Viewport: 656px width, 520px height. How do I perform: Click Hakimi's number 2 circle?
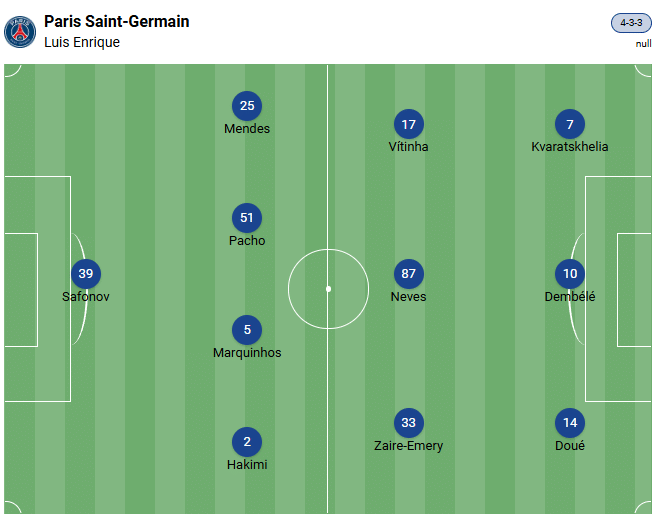(x=247, y=442)
